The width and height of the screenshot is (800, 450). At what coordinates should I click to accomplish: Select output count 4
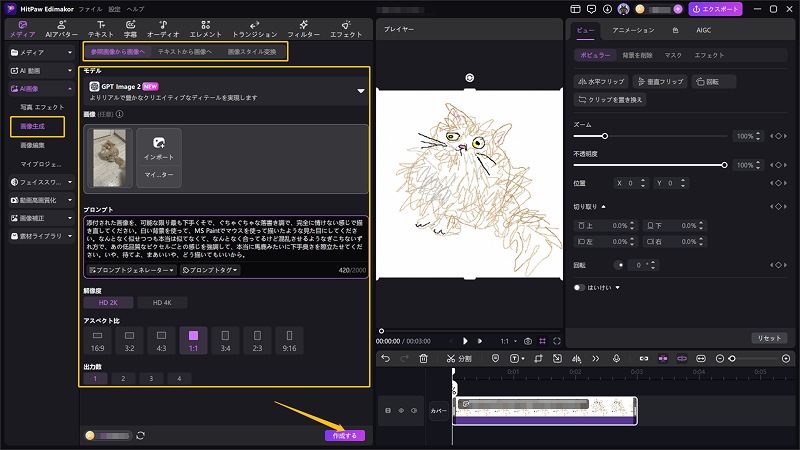point(179,379)
